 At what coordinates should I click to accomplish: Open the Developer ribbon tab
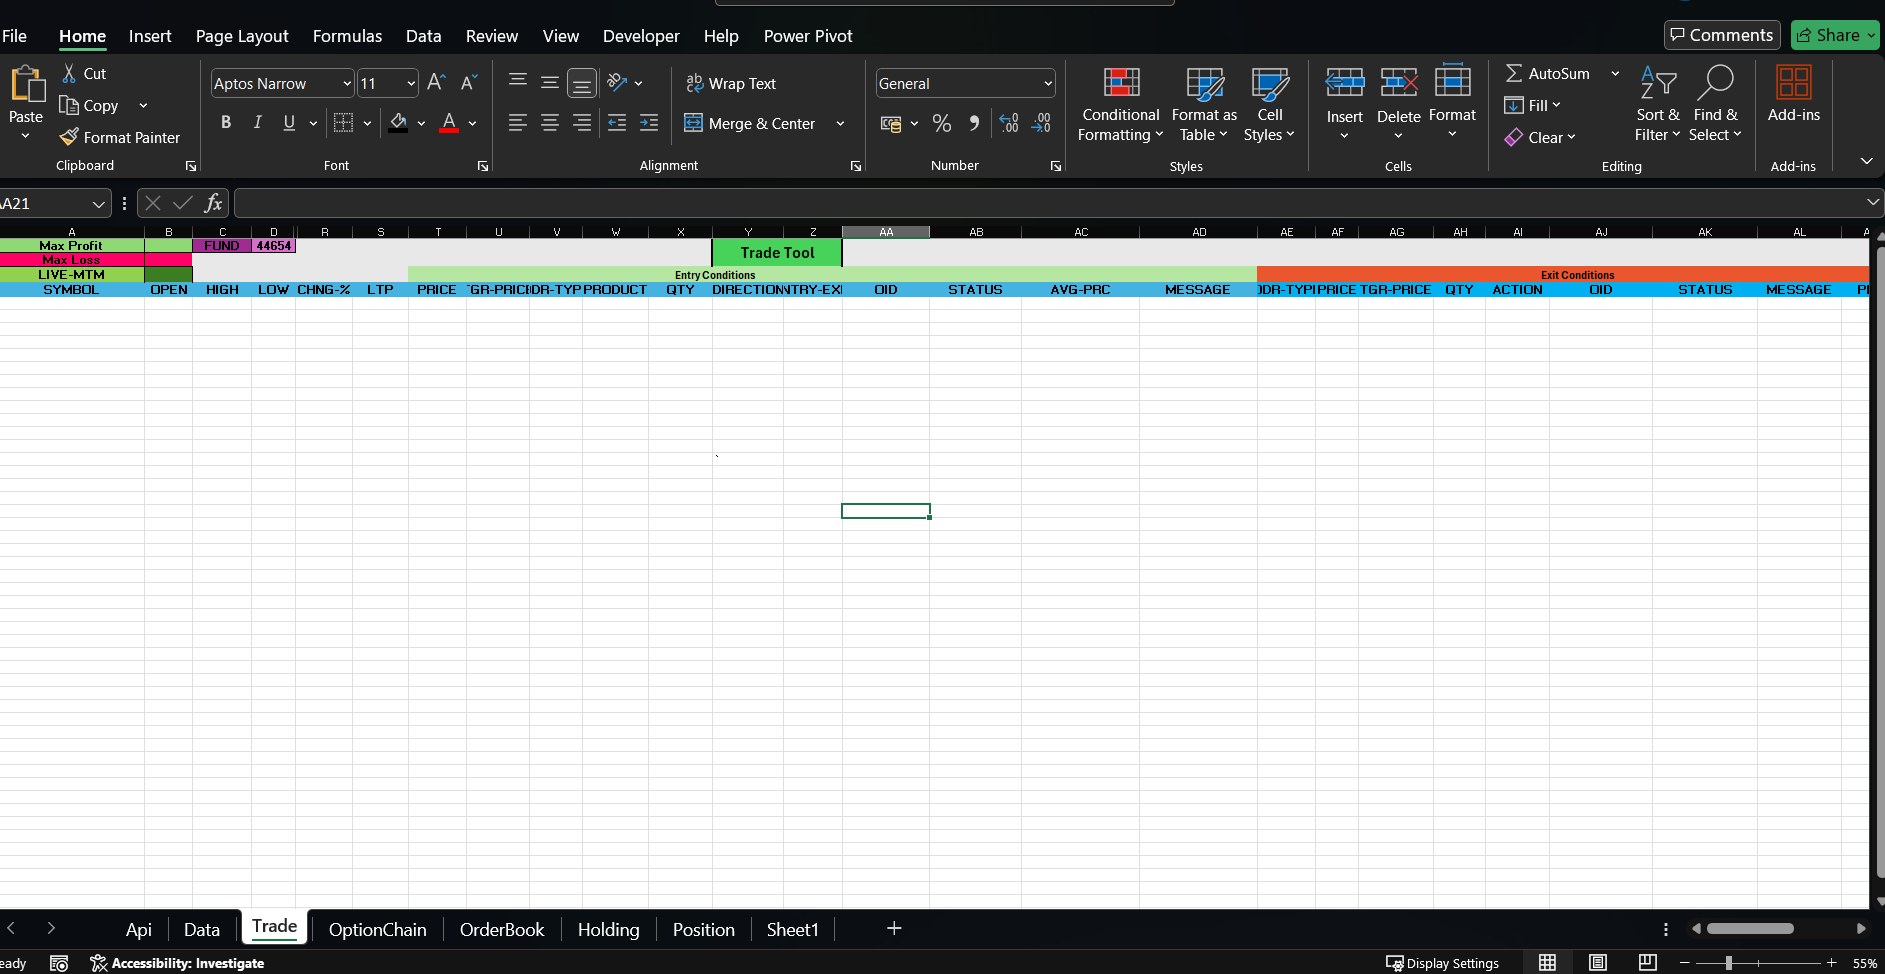tap(641, 36)
